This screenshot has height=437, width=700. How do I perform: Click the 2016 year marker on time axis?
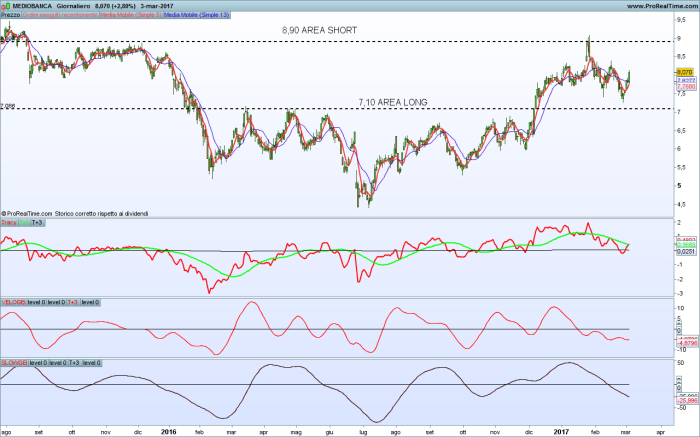(x=167, y=431)
